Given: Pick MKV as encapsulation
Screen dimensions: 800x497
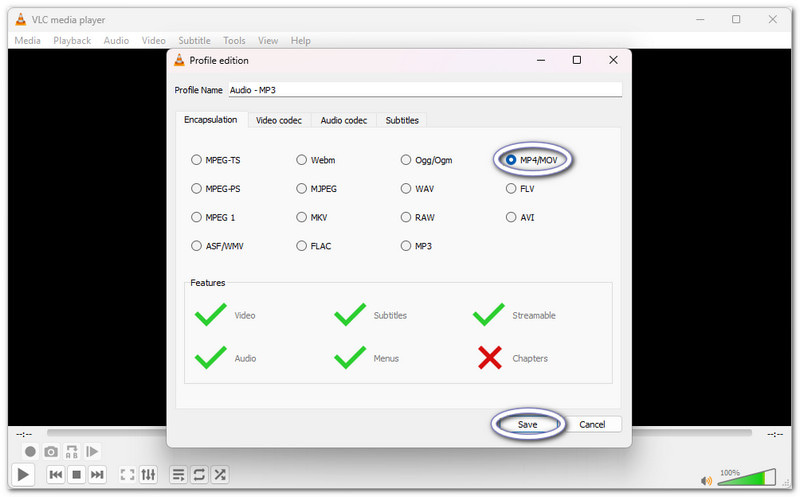Looking at the screenshot, I should click(x=302, y=217).
